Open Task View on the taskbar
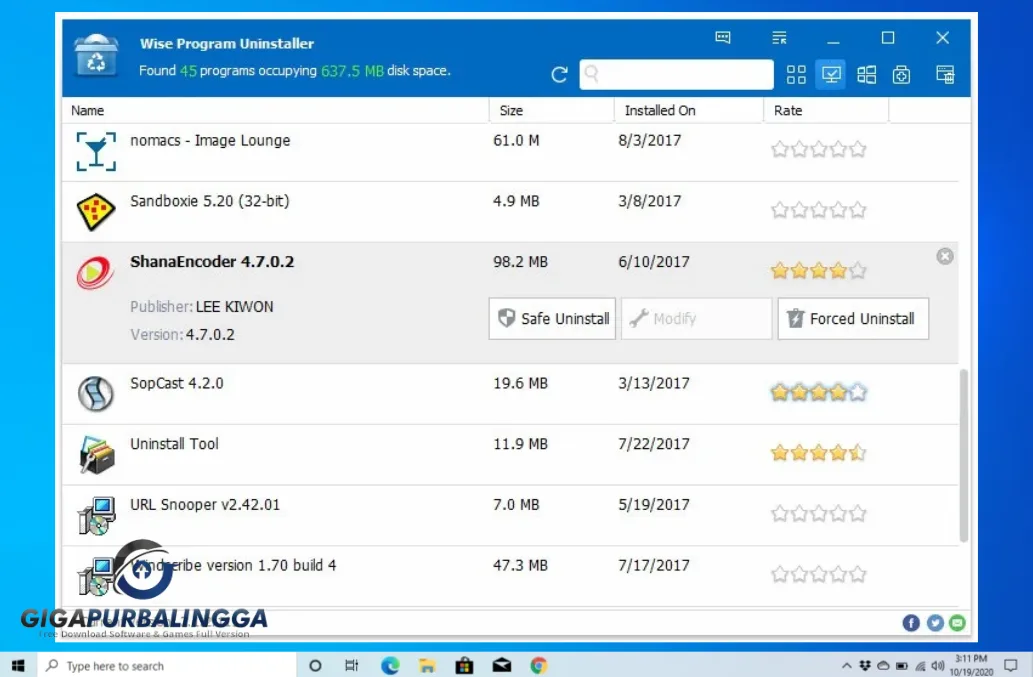 352,666
